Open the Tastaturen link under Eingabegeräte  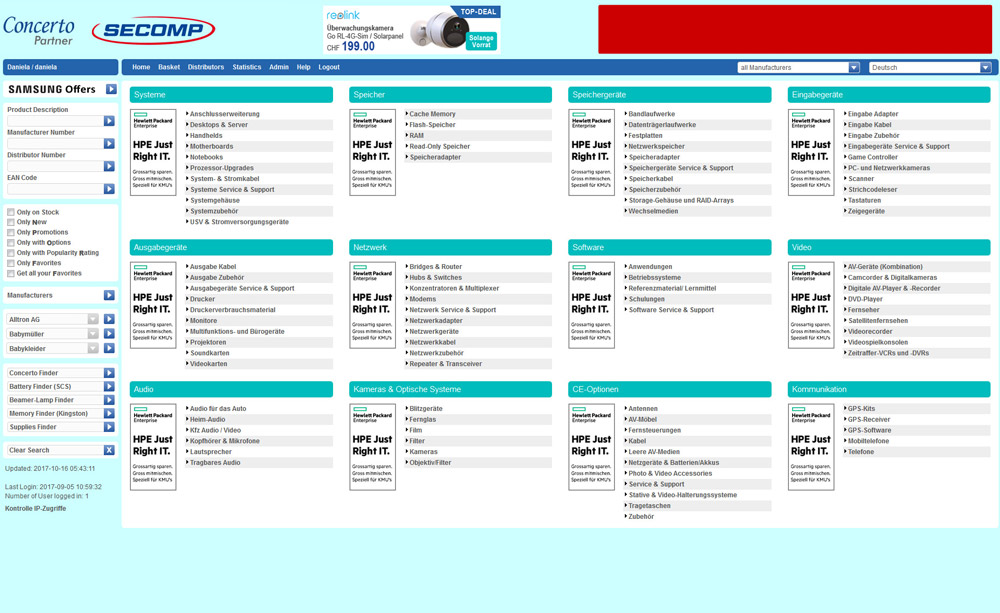pyautogui.click(x=864, y=200)
